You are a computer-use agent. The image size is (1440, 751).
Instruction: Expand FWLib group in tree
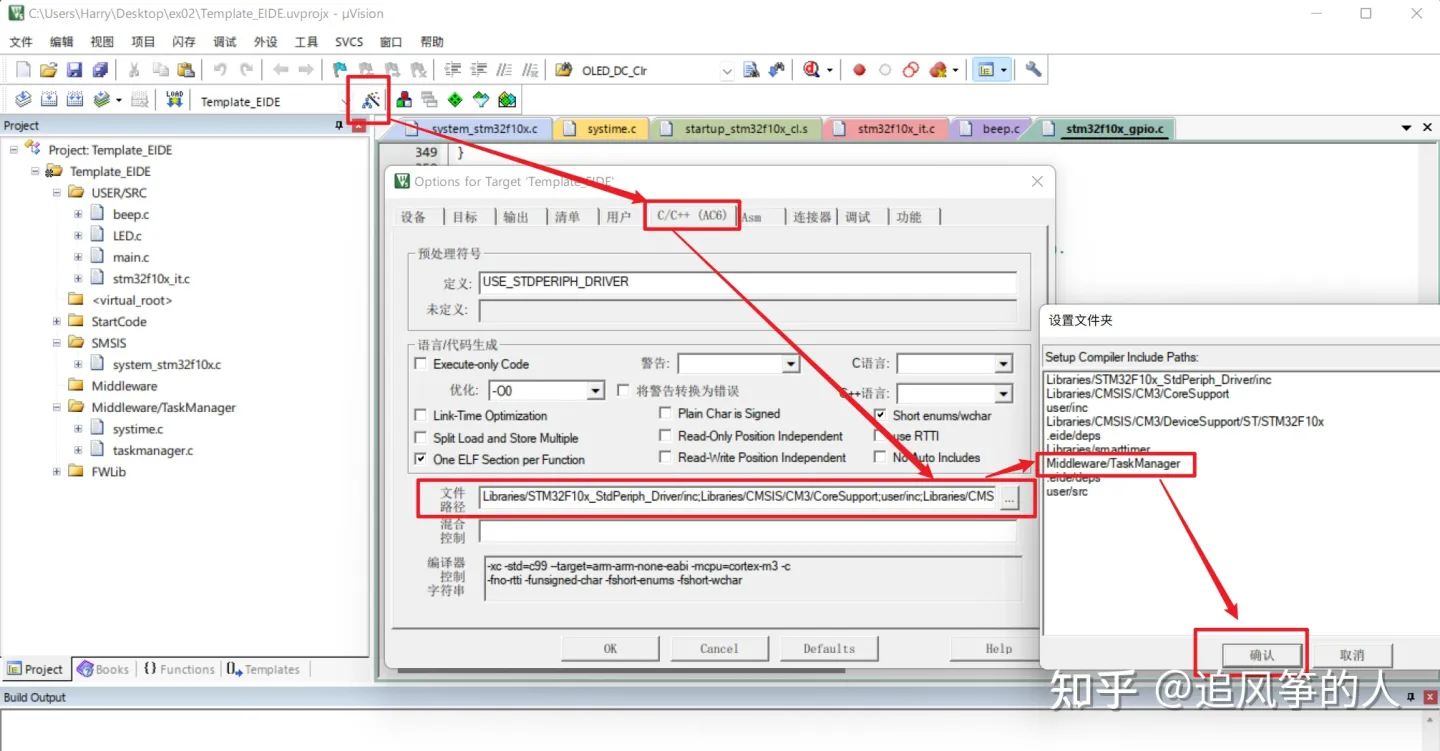pyautogui.click(x=57, y=471)
